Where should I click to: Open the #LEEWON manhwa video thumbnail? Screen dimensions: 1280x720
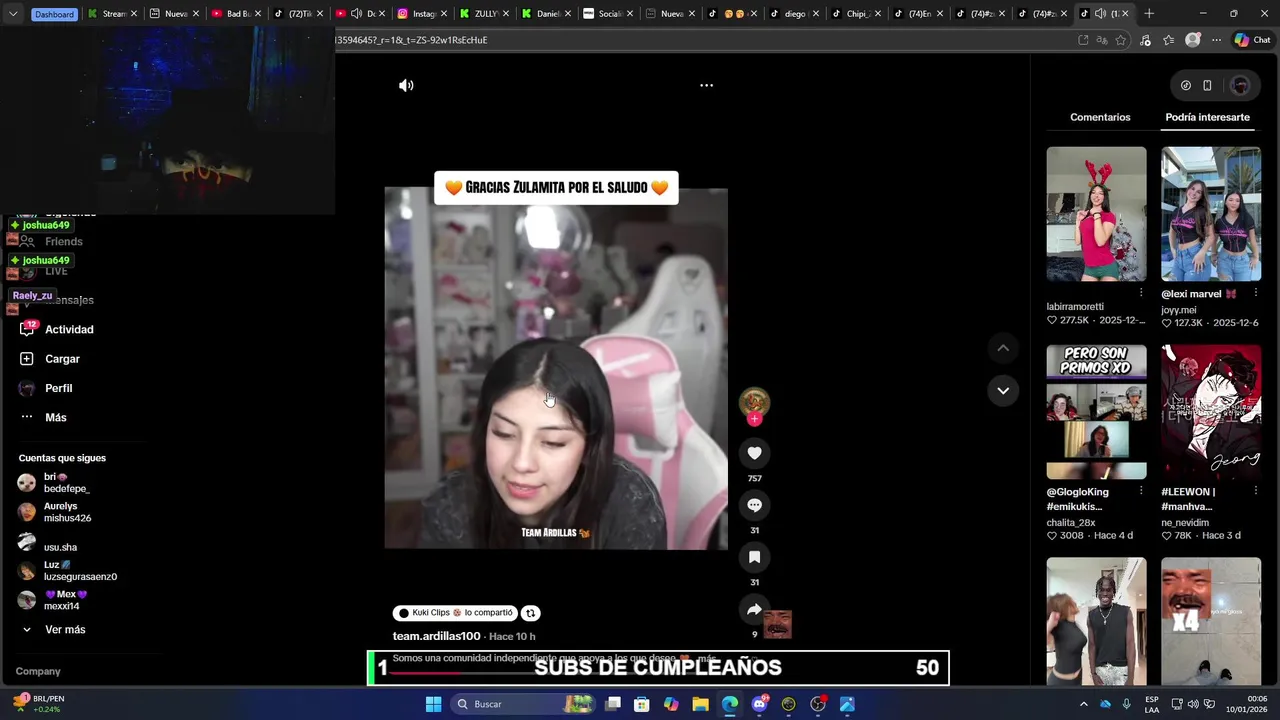[x=1211, y=412]
